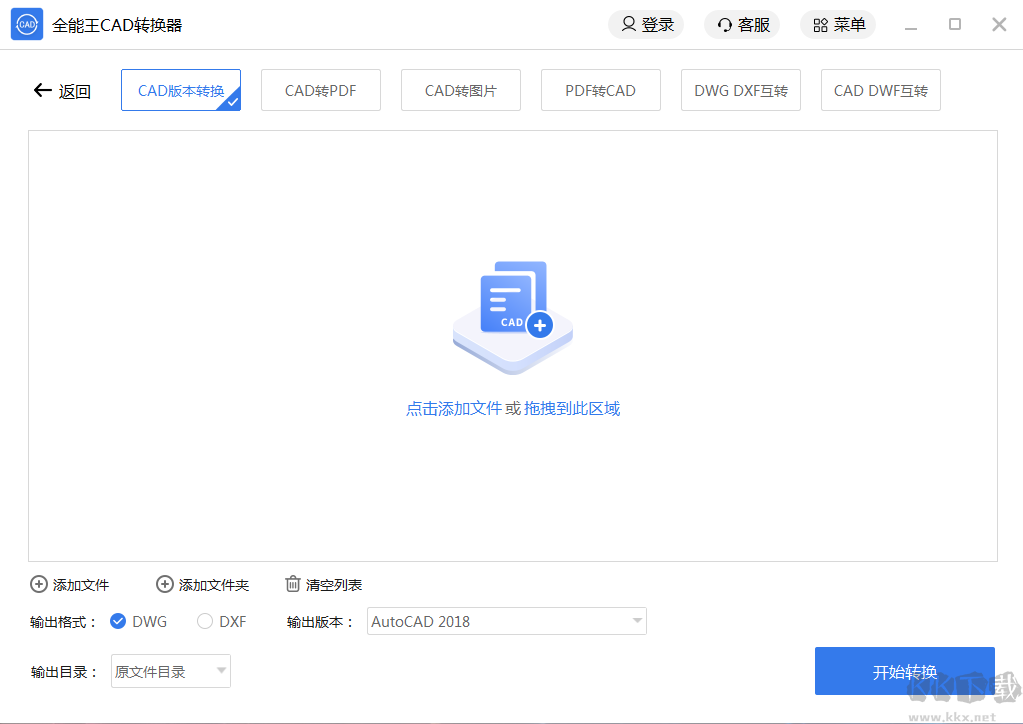This screenshot has height=724, width=1023.
Task: Open the 输出版本 dropdown arrow
Action: [637, 620]
